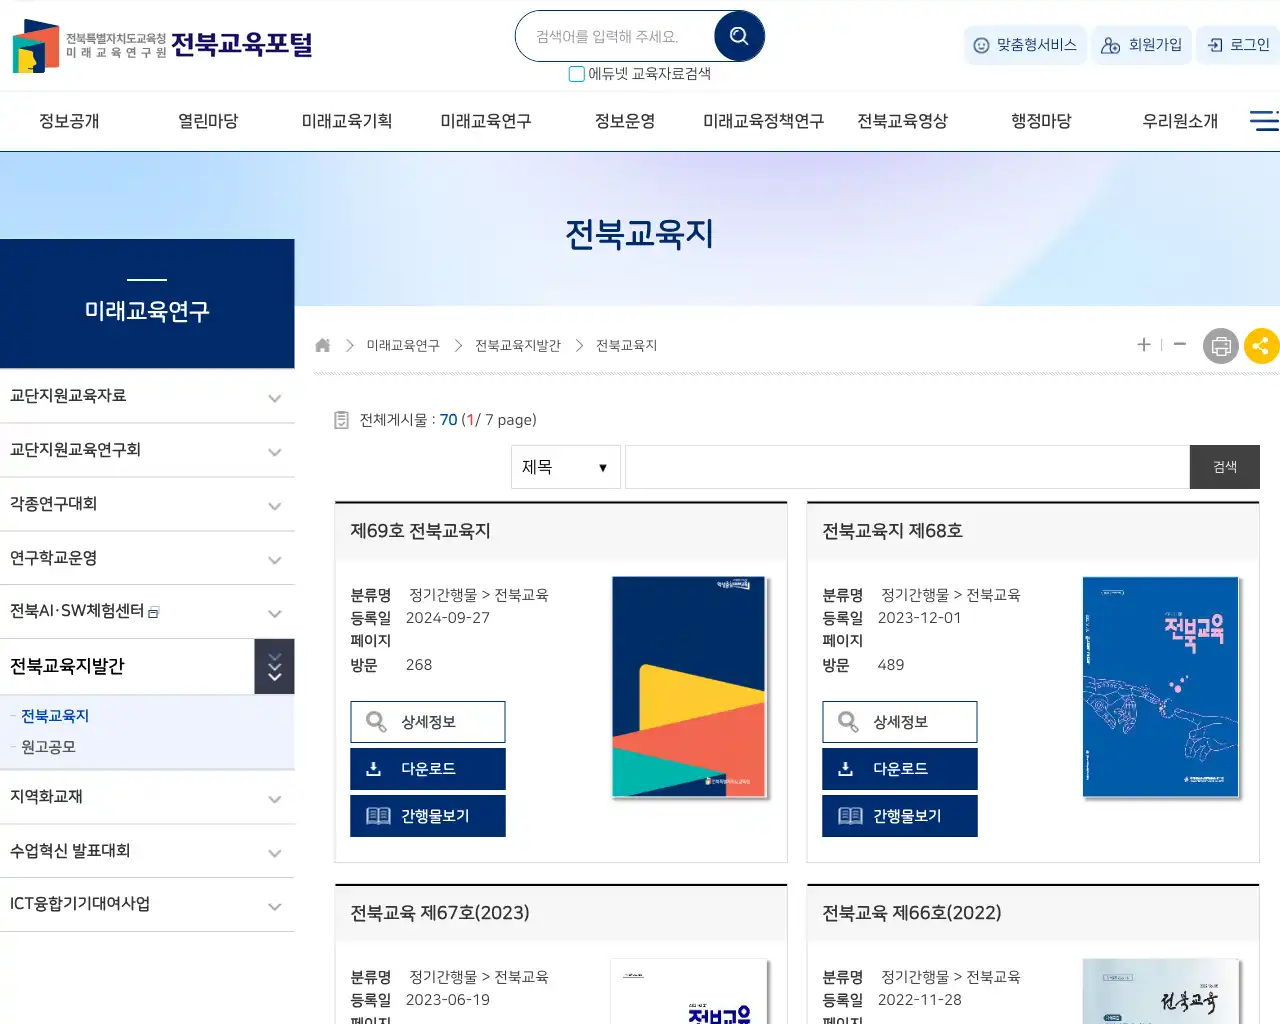1280x1024 pixels.
Task: Collapse the 전북교육지발간 sidebar section
Action: coord(274,666)
